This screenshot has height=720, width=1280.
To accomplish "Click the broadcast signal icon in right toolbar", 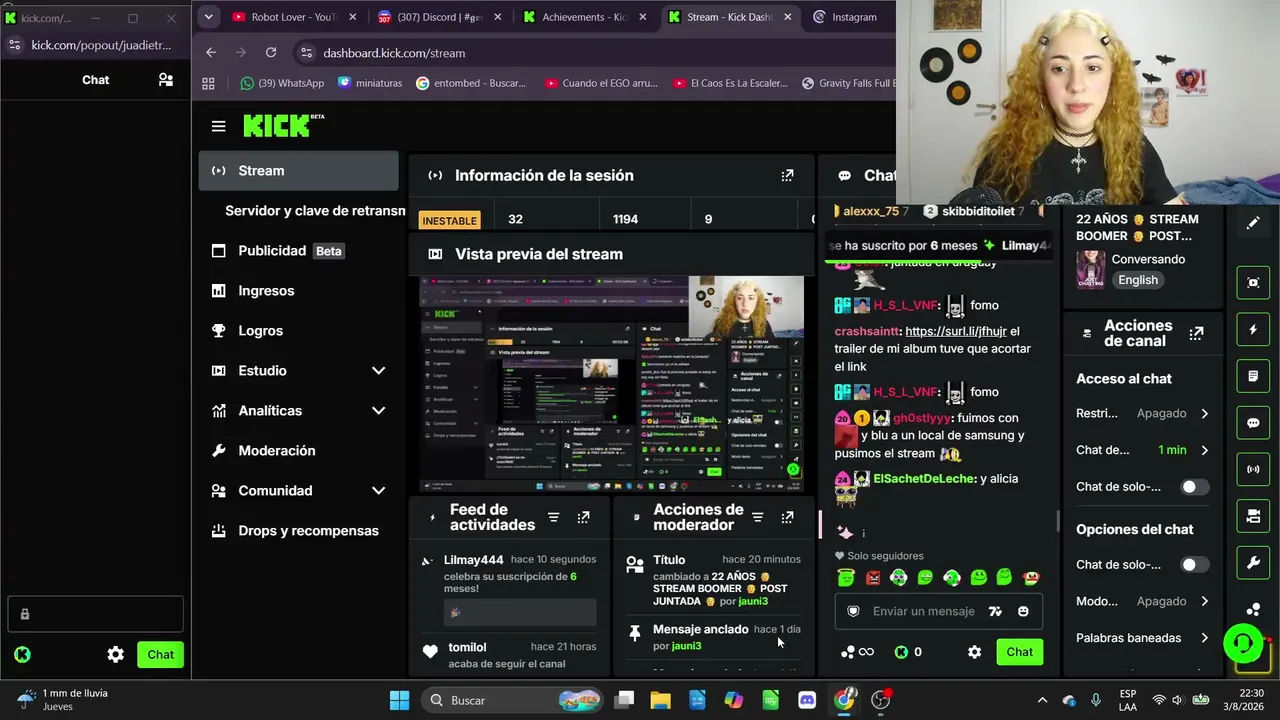I will [1253, 469].
